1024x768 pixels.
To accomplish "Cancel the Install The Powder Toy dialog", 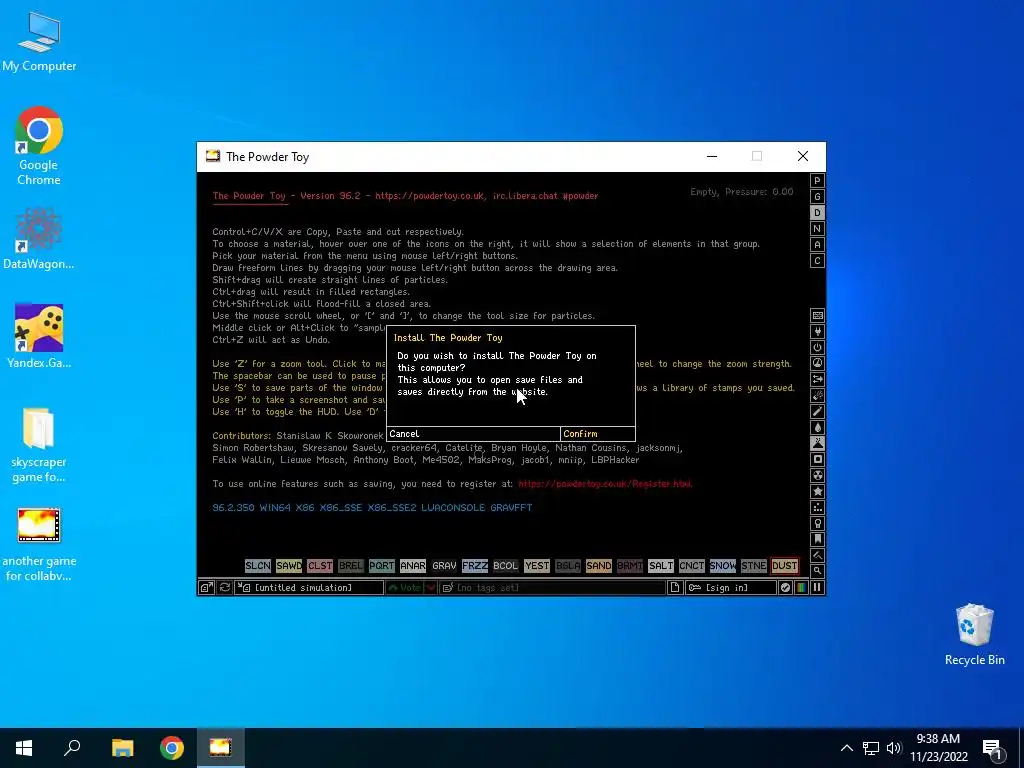I will point(473,434).
